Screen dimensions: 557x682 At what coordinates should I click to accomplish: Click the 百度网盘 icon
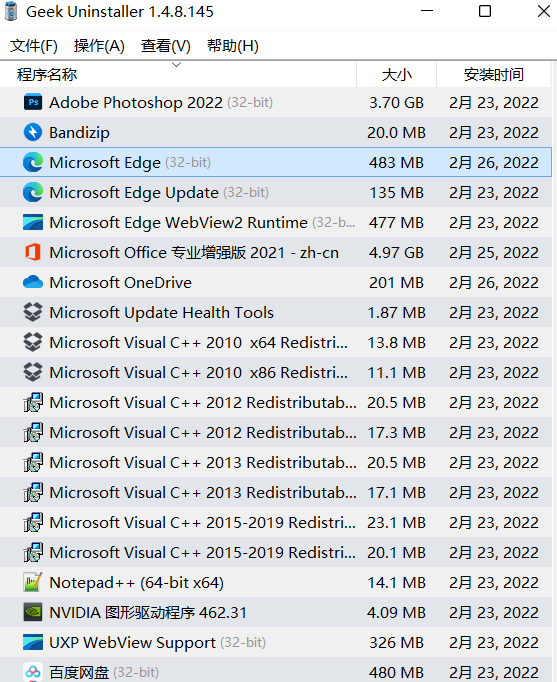click(x=33, y=672)
